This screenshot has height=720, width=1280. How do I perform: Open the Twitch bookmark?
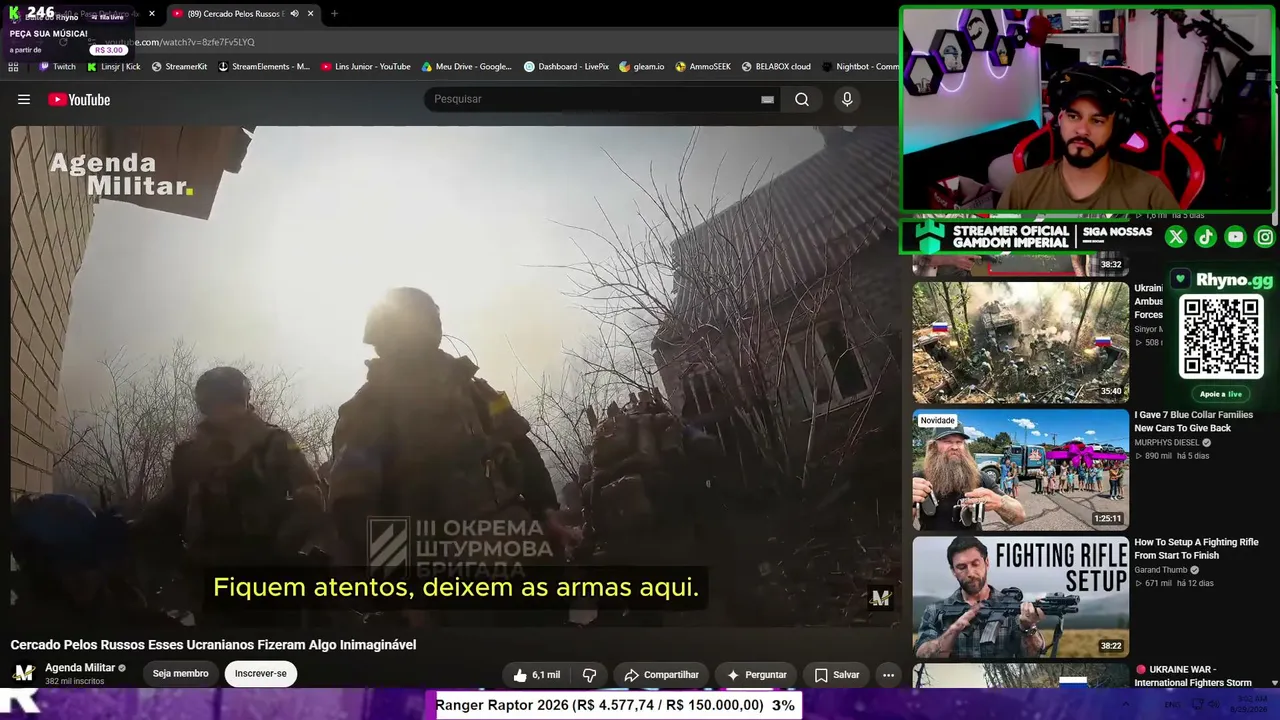click(x=57, y=67)
